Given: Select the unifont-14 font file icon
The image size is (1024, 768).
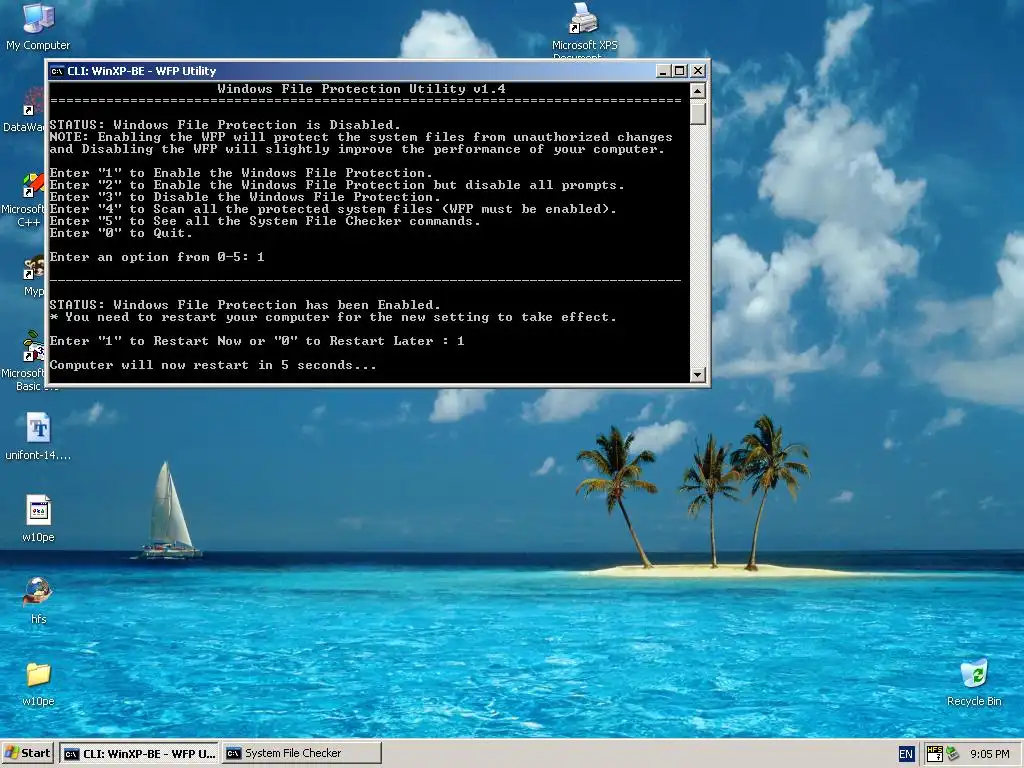Looking at the screenshot, I should [38, 436].
